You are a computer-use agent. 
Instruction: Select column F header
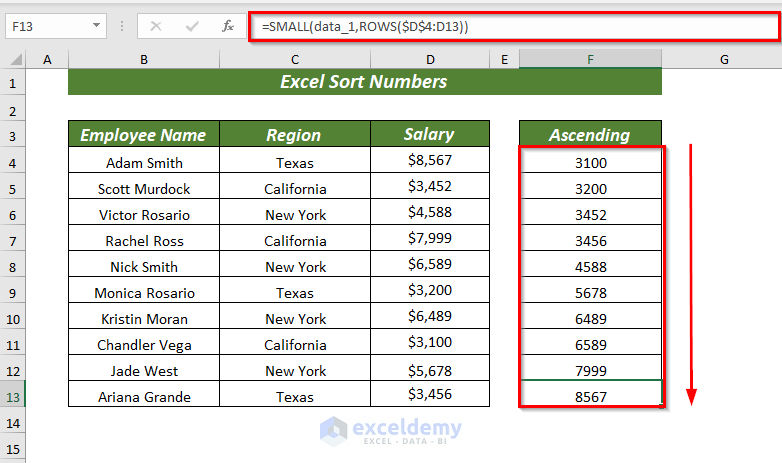point(590,59)
